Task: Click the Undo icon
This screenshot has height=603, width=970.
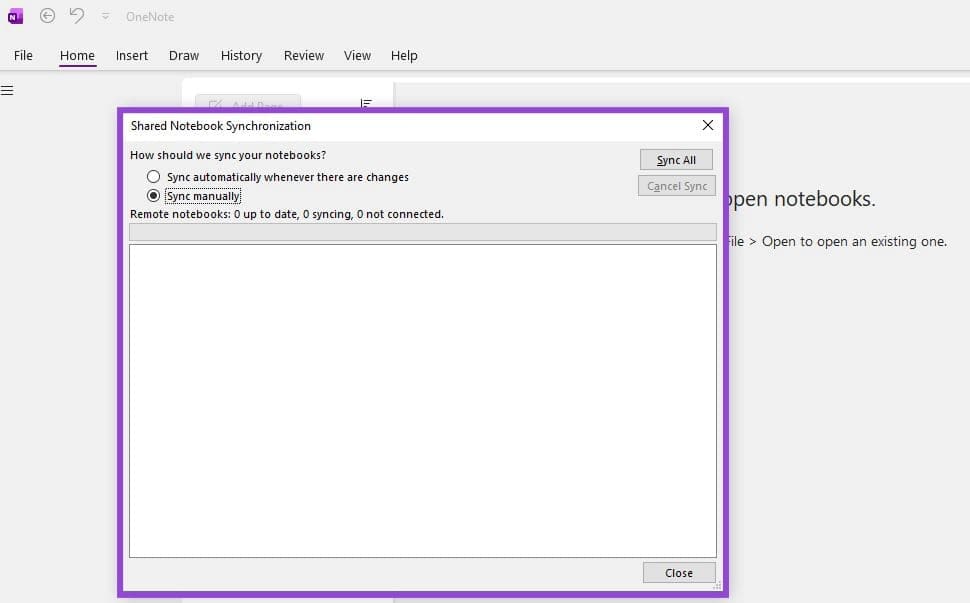Action: 76,15
